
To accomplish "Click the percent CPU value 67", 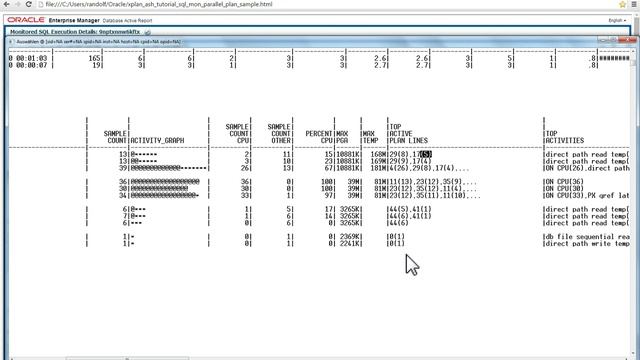I will click(x=329, y=168).
